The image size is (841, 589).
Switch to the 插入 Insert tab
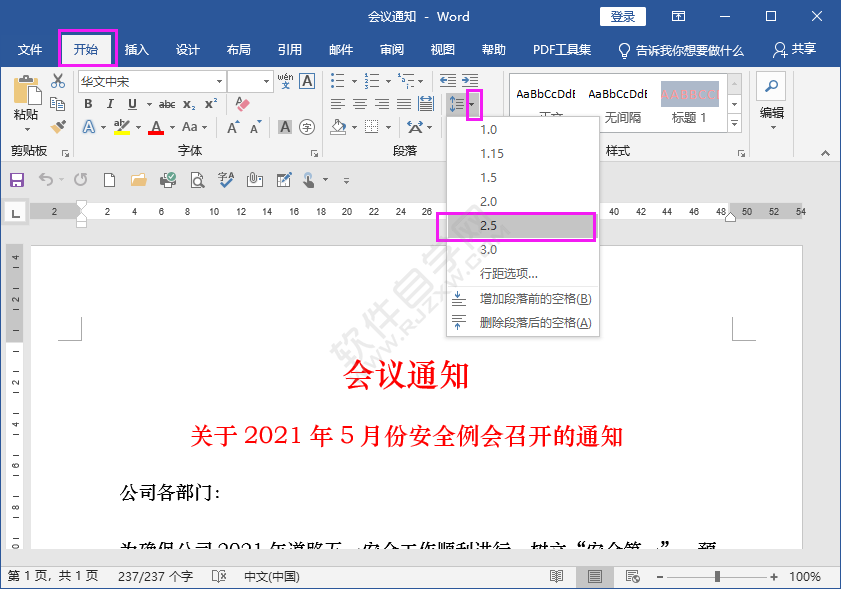137,50
